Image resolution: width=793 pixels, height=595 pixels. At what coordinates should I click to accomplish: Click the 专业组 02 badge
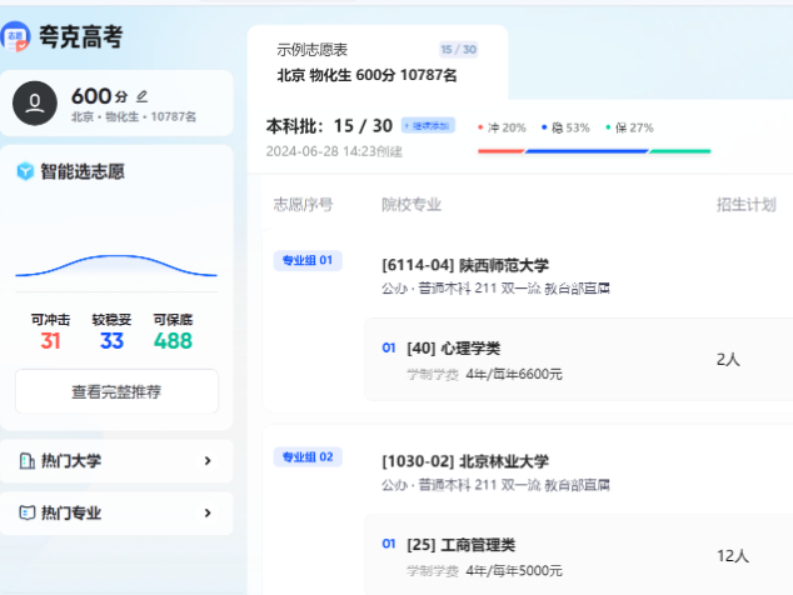pos(307,457)
